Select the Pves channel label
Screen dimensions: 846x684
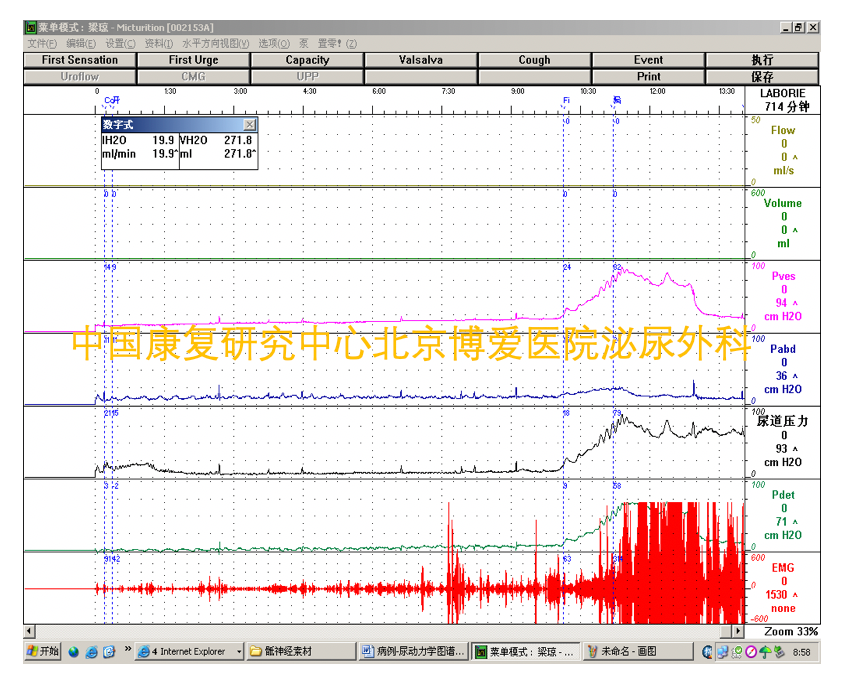pos(783,276)
